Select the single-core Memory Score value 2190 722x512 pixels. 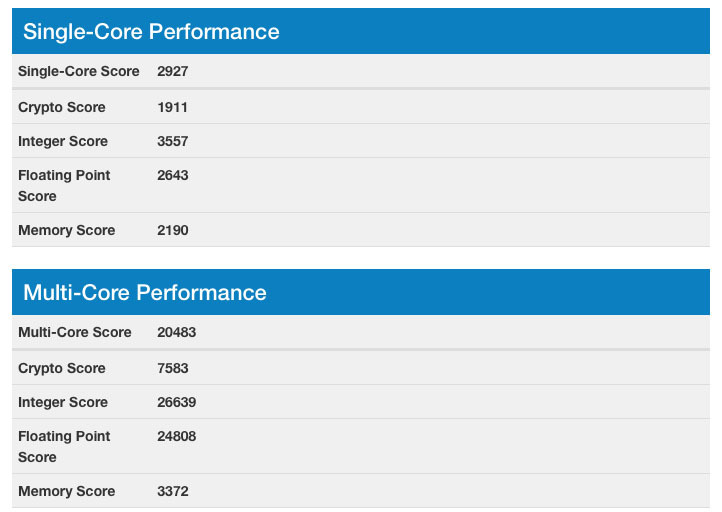(x=173, y=230)
